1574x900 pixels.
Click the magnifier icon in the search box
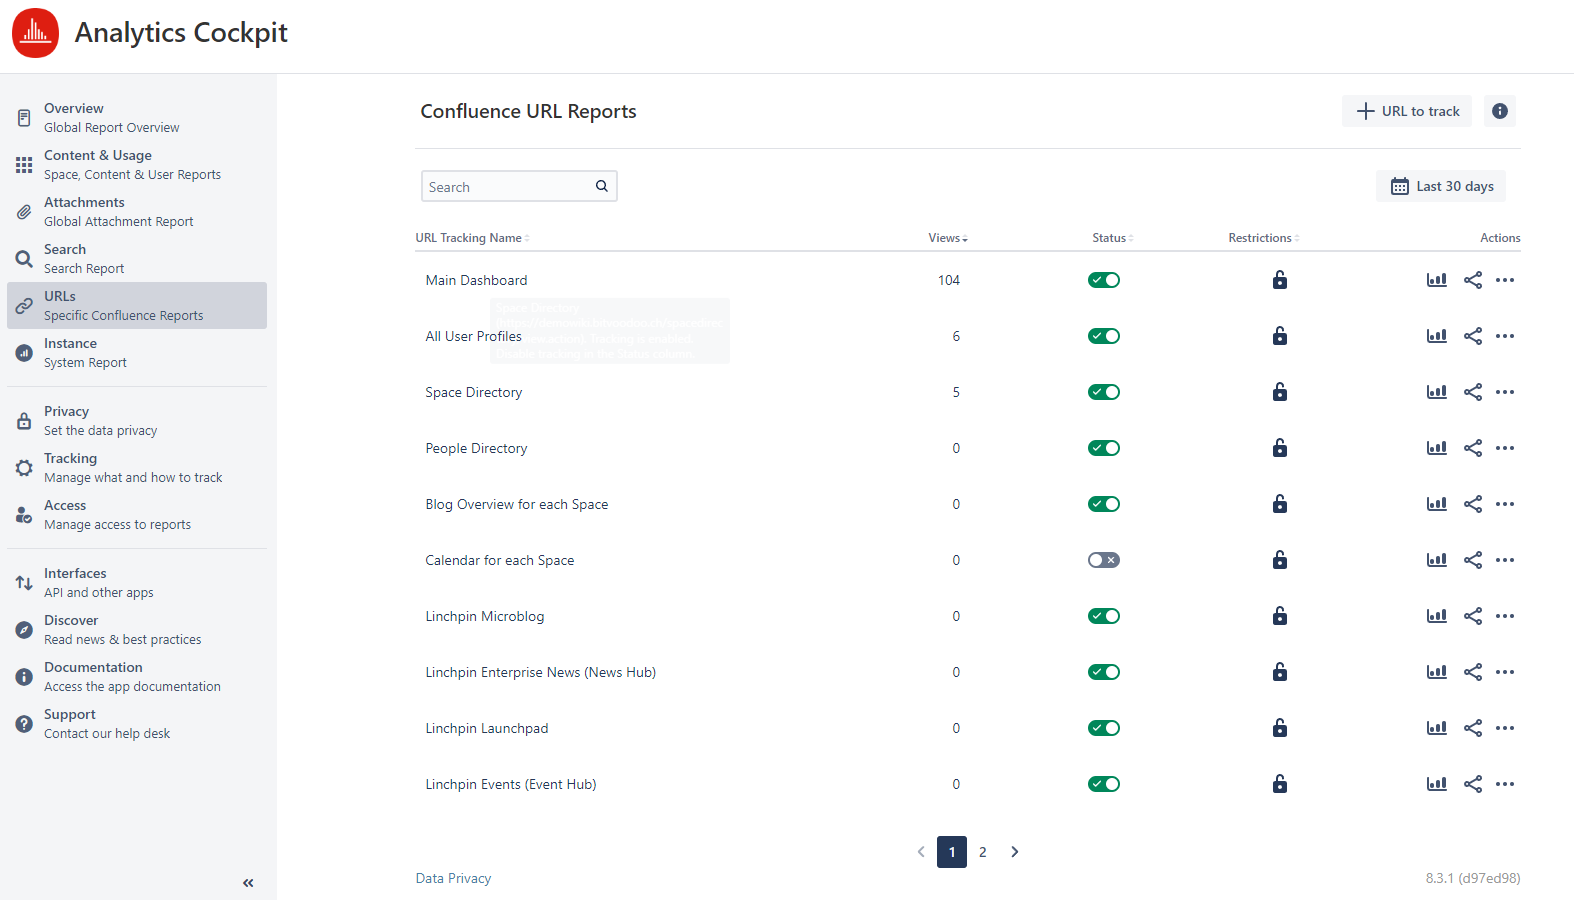pyautogui.click(x=602, y=186)
